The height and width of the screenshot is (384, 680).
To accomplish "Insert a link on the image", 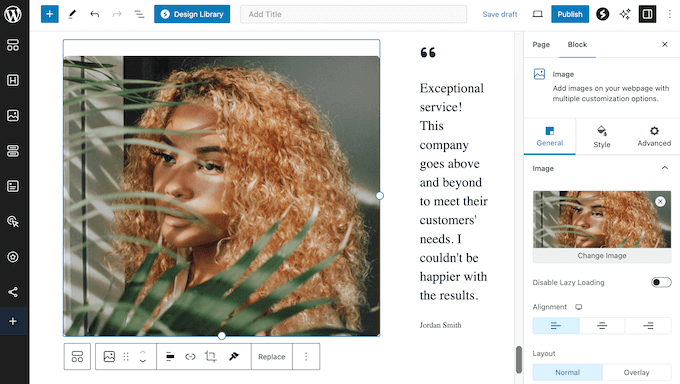I will (x=190, y=357).
